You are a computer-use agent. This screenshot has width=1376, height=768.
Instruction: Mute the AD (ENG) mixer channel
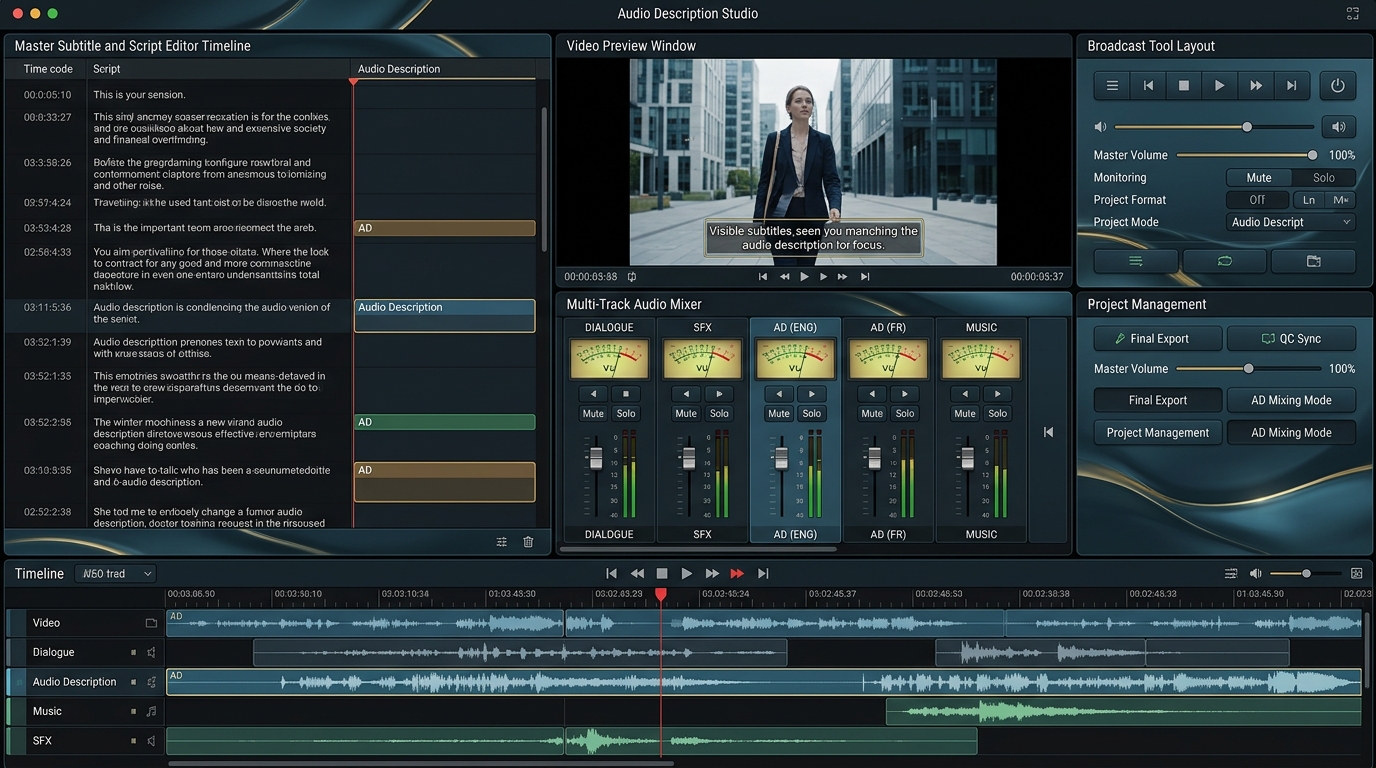[x=779, y=413]
